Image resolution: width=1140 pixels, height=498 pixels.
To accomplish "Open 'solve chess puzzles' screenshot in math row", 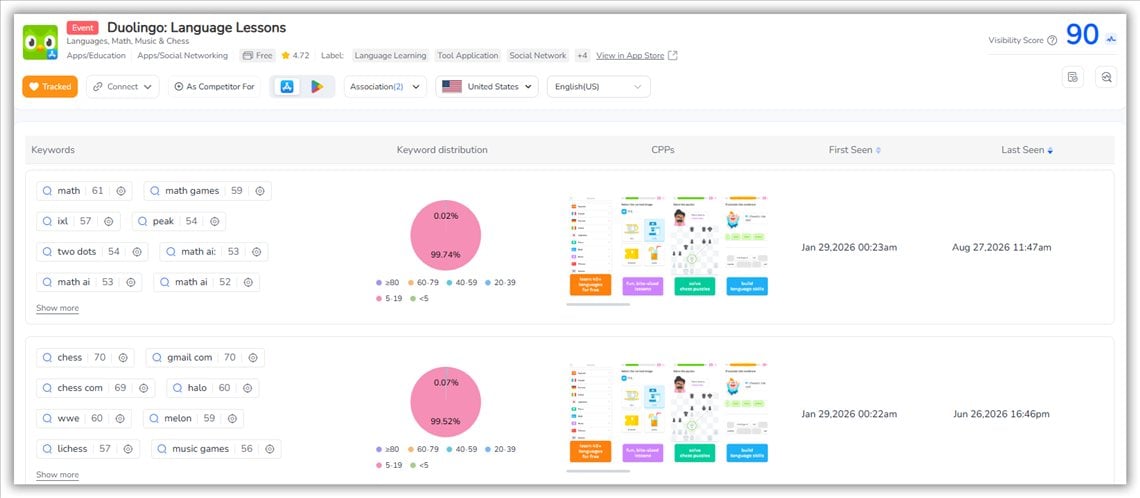I will [694, 245].
